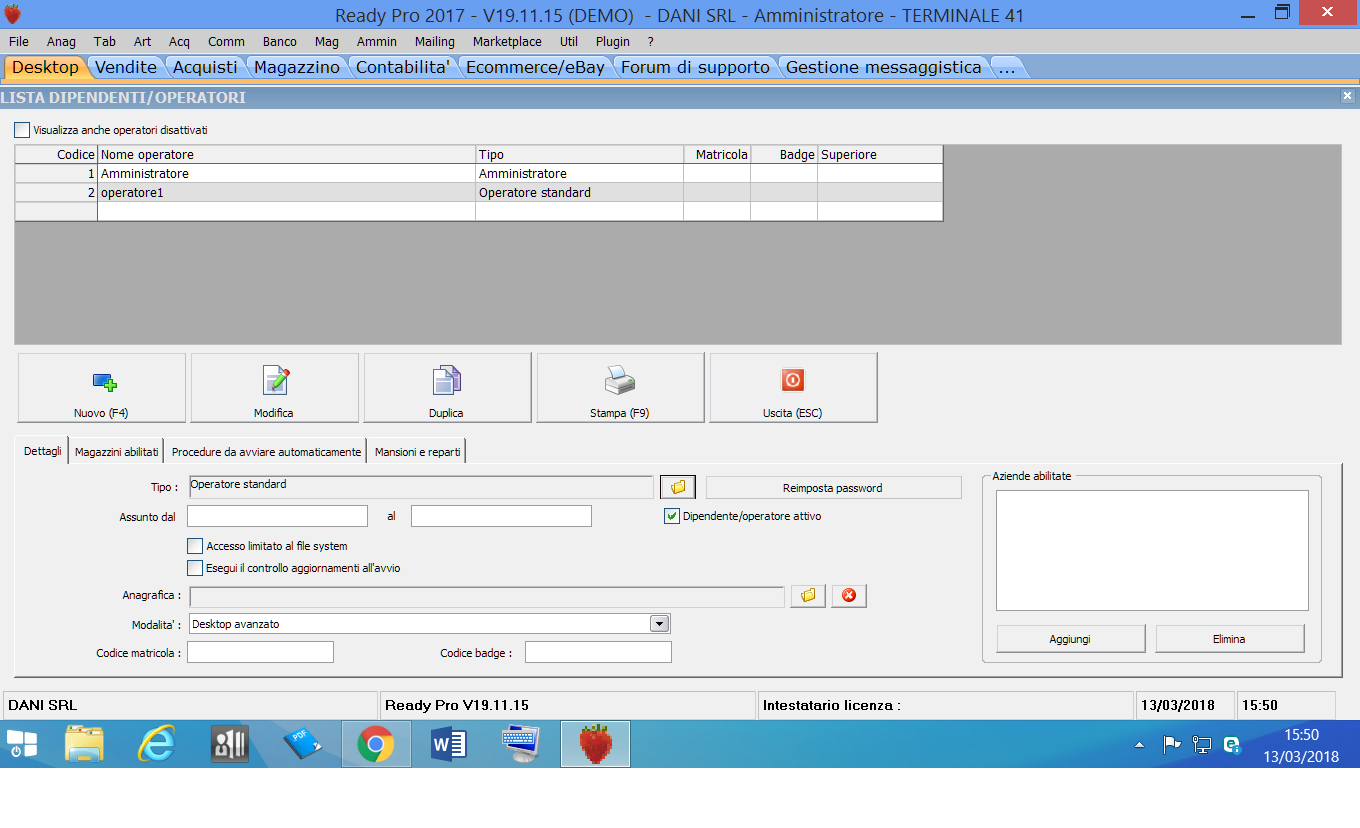Select Magazzini abilitati sub-tab
The height and width of the screenshot is (828, 1360).
(x=116, y=452)
